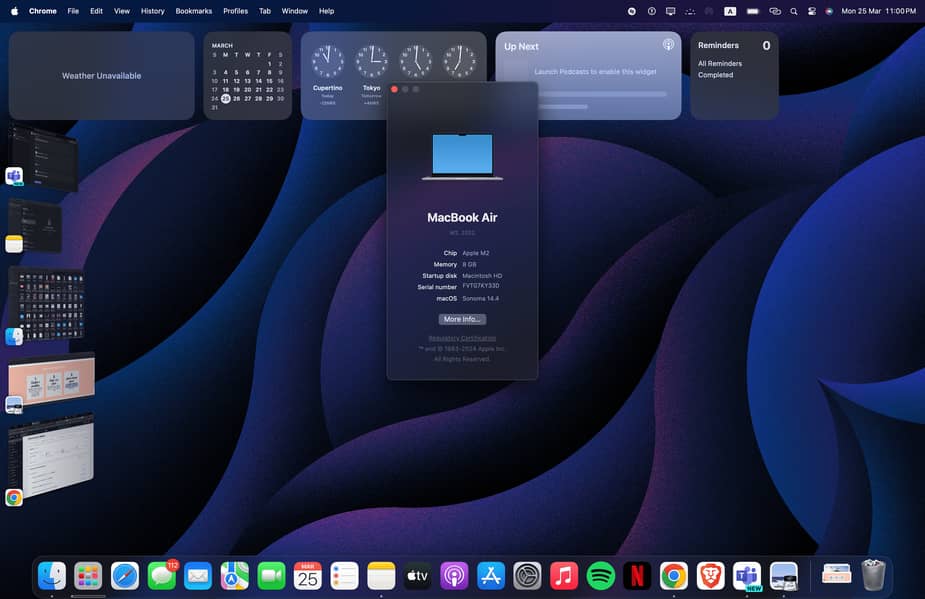925x599 pixels.
Task: Open the History menu
Action: click(152, 11)
